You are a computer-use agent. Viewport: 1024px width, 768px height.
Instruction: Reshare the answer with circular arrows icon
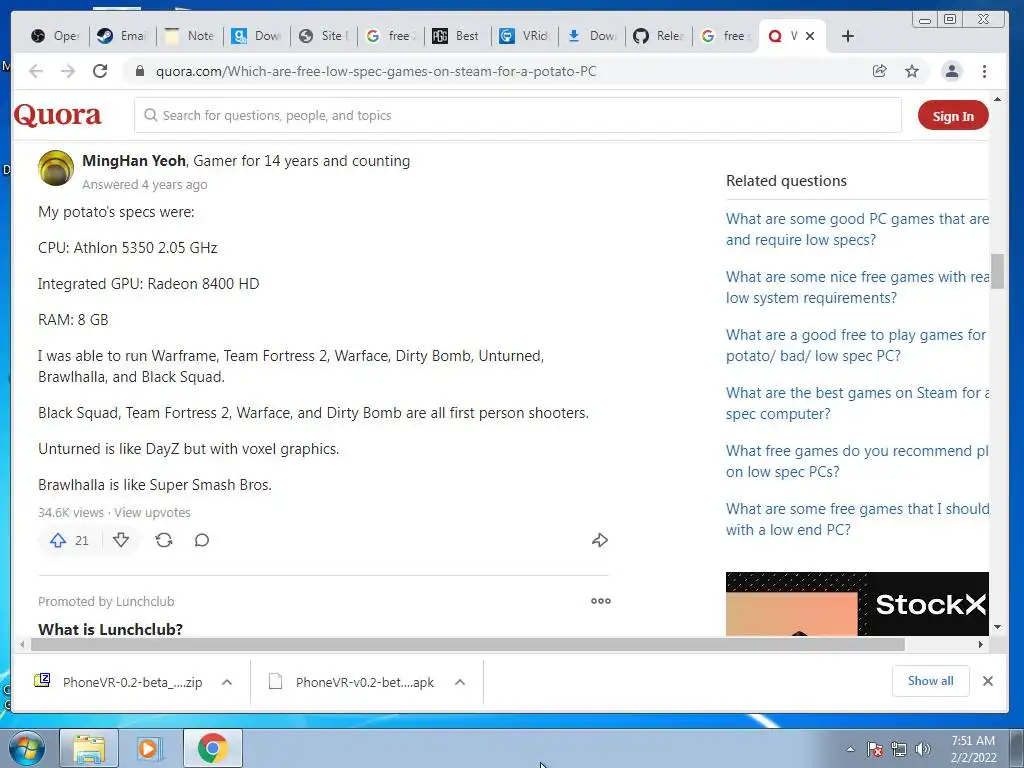164,540
